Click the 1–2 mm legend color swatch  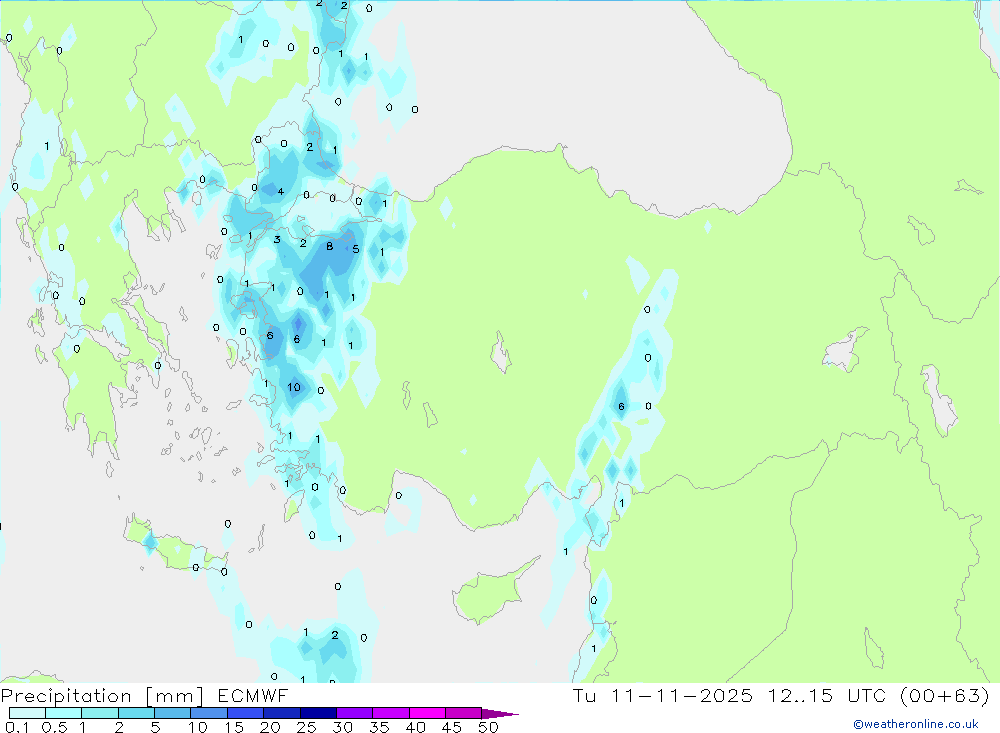[99, 713]
